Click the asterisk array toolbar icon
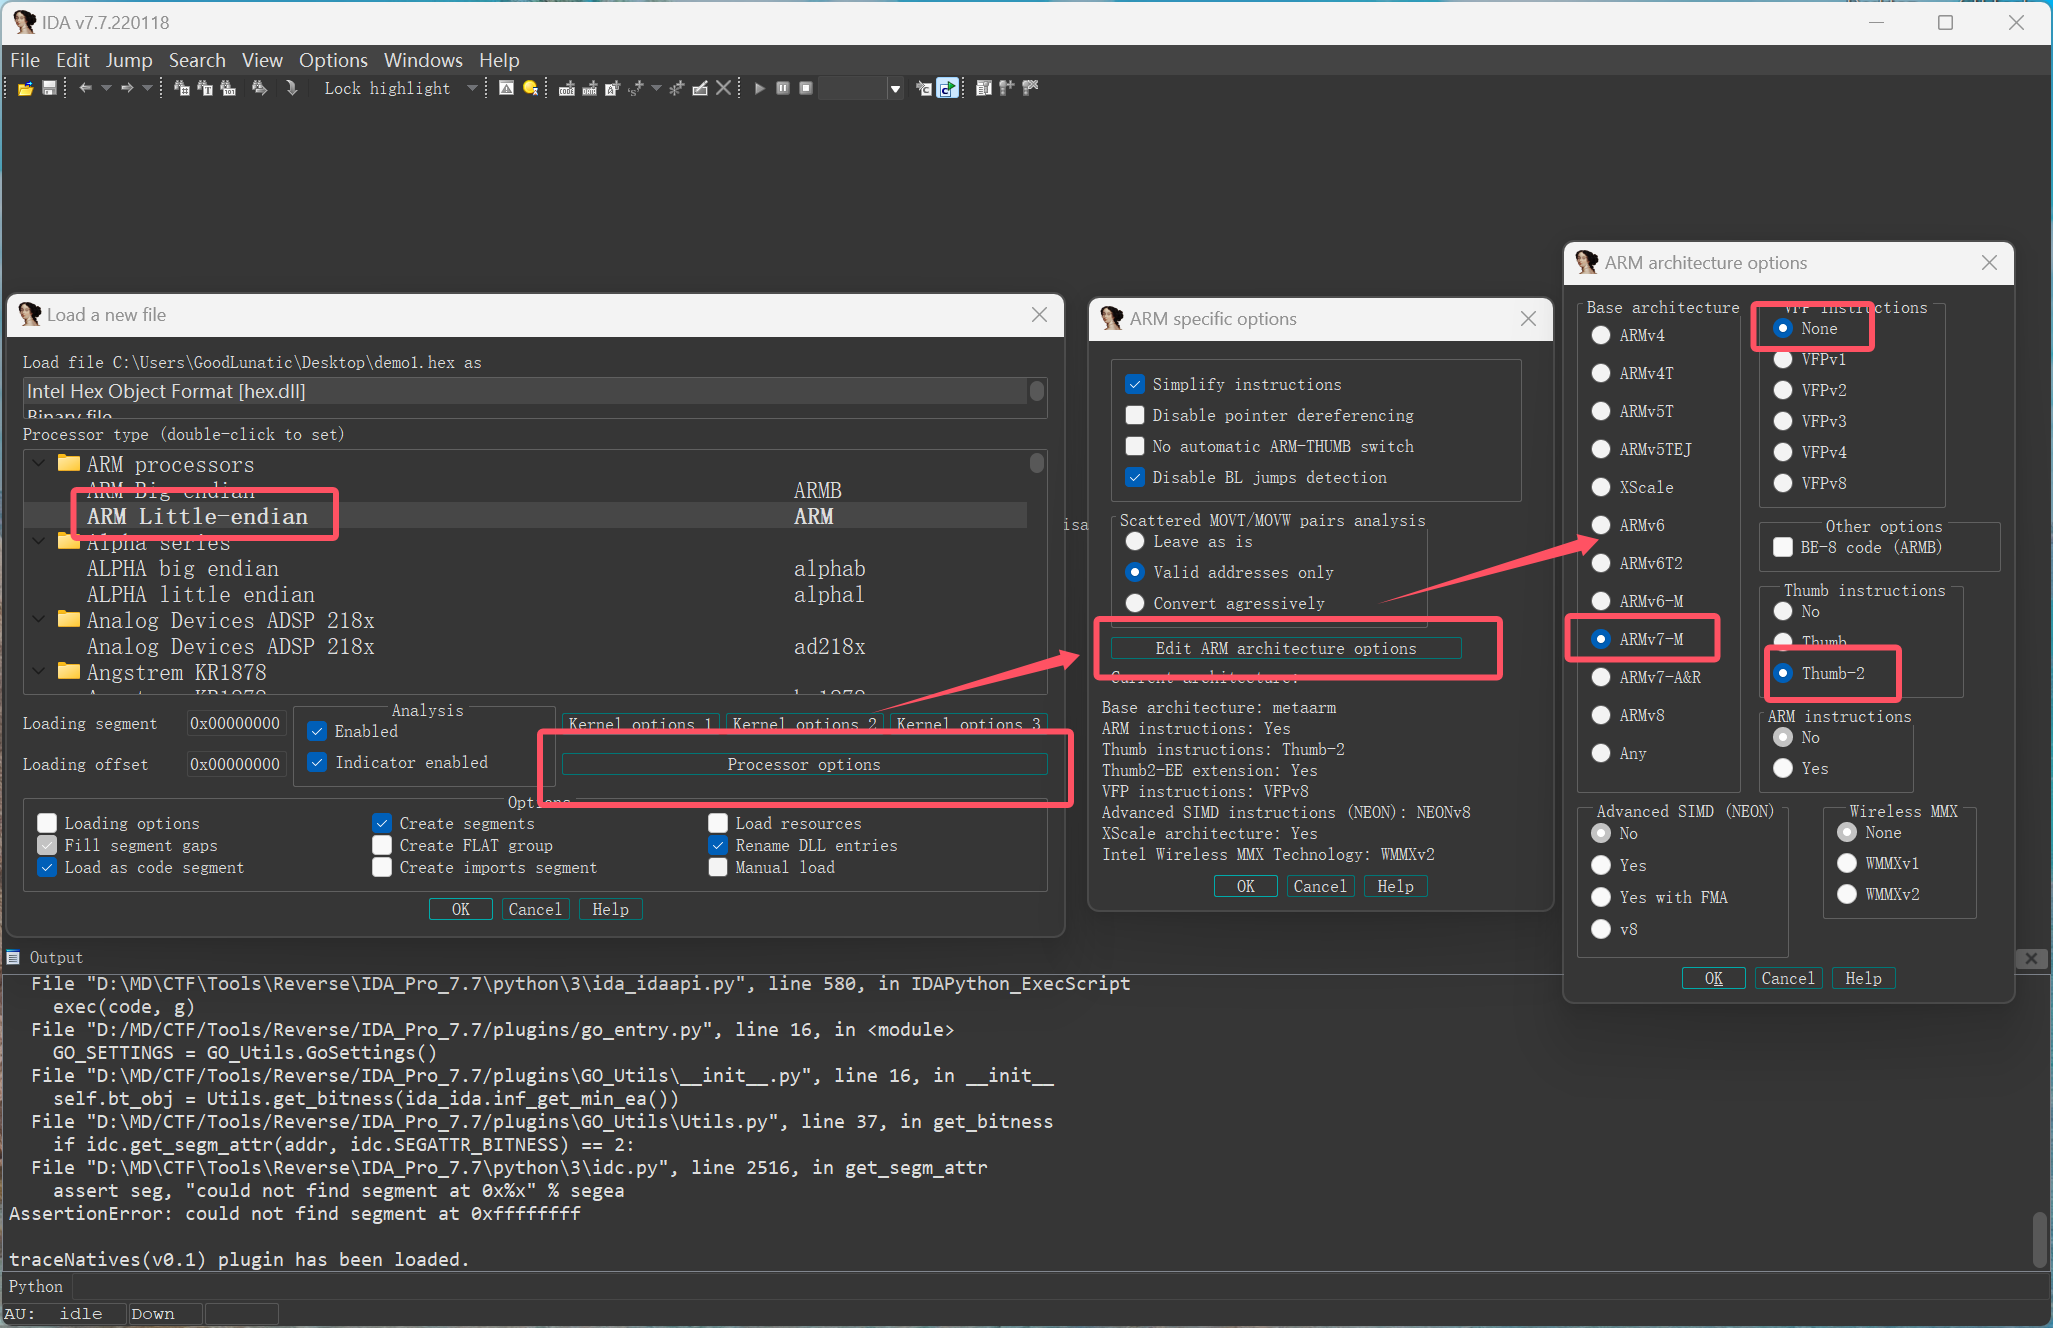Viewport: 2053px width, 1328px height. click(677, 88)
